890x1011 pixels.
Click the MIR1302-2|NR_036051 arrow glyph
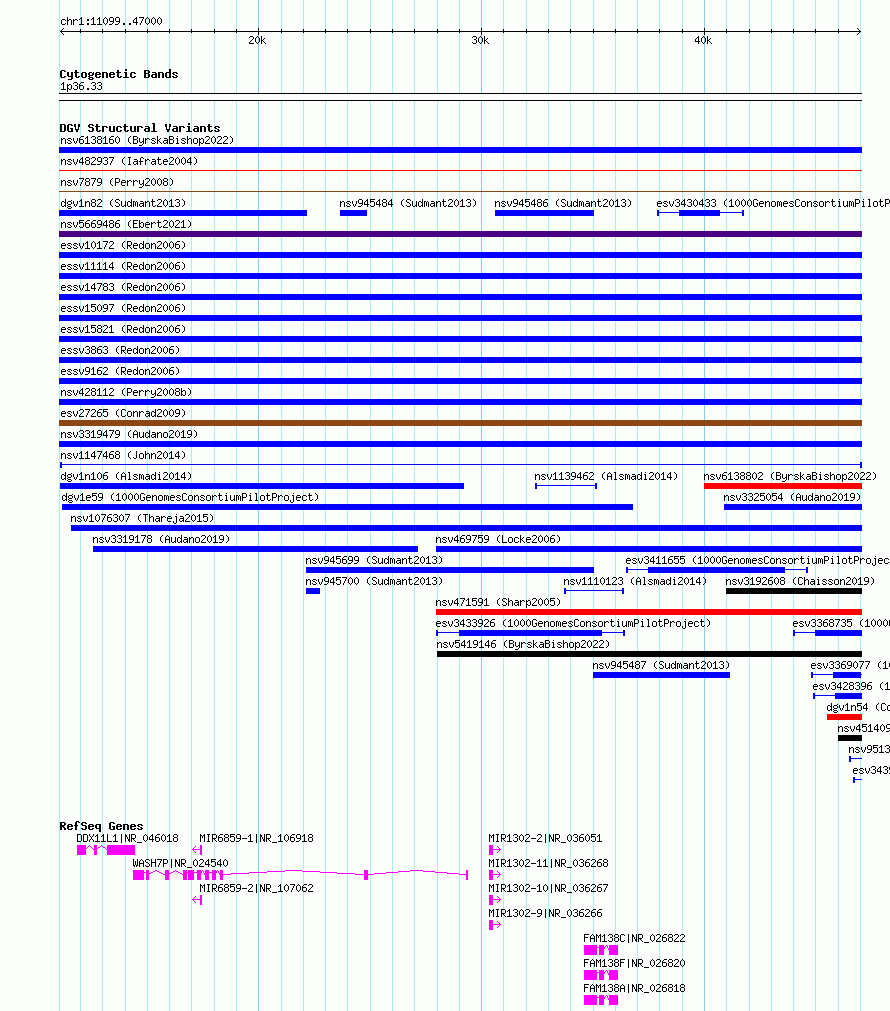pos(495,850)
